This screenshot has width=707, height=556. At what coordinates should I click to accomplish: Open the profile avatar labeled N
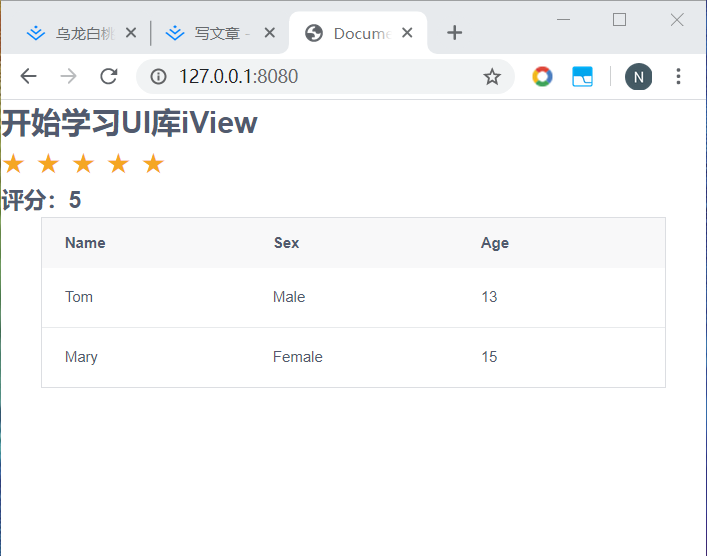638,77
